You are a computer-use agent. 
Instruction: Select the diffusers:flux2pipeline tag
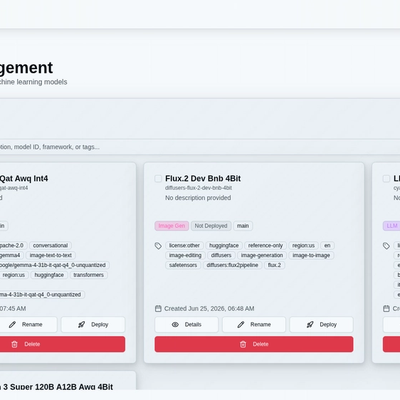pyautogui.click(x=232, y=265)
